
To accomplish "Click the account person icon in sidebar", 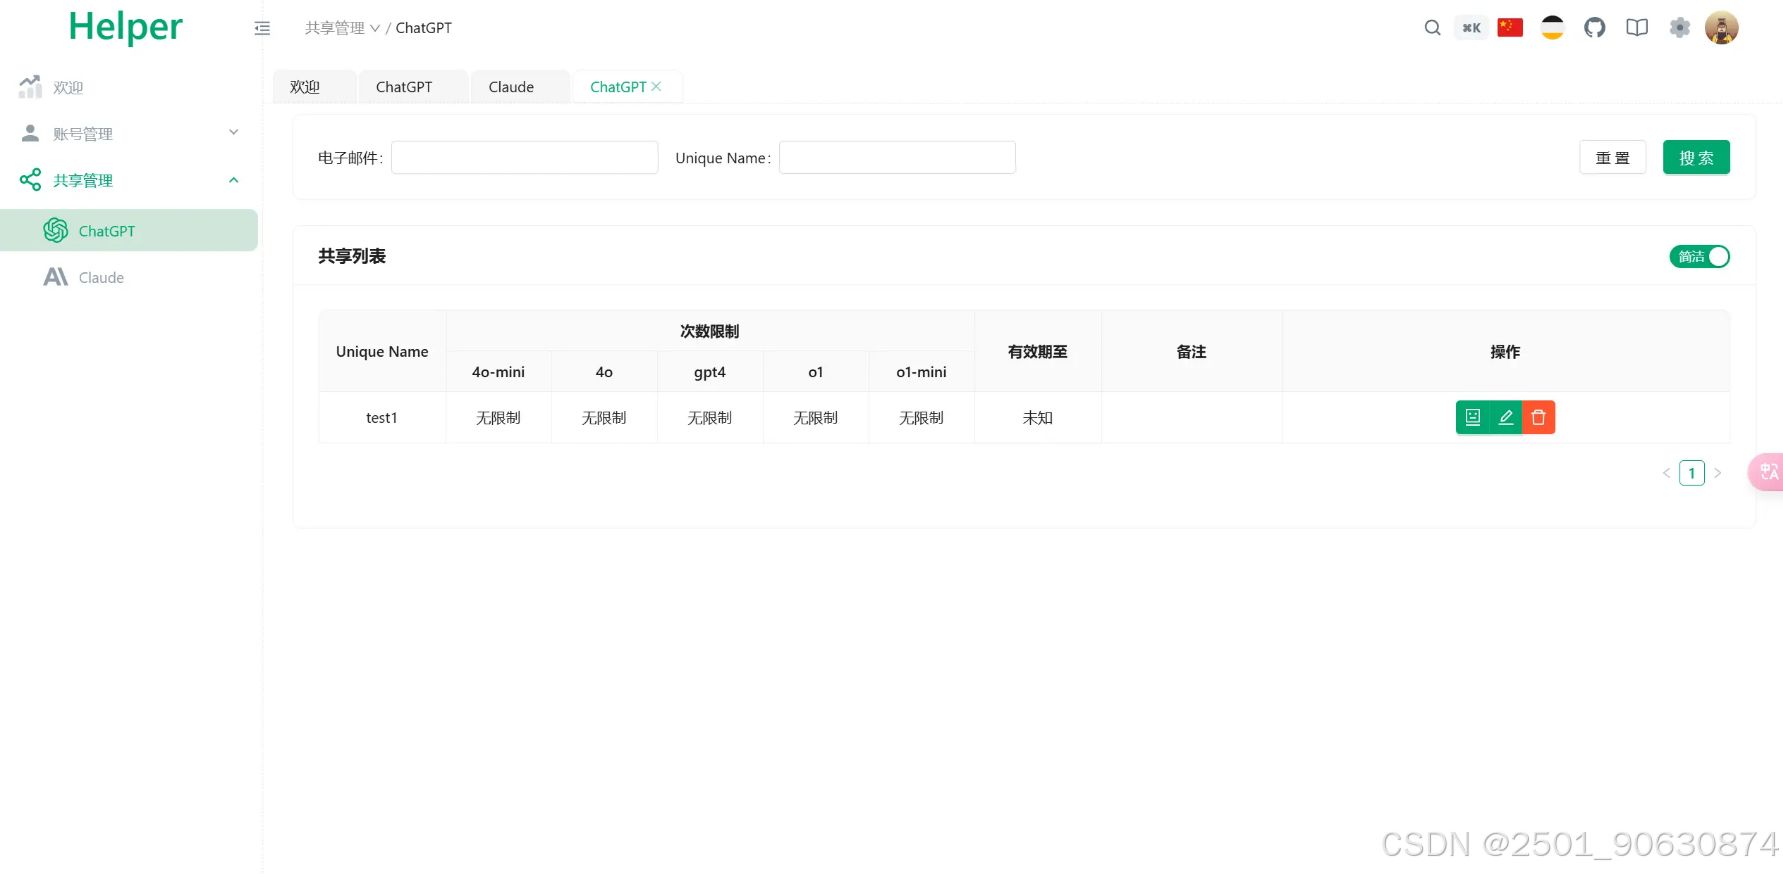I will pyautogui.click(x=30, y=133).
